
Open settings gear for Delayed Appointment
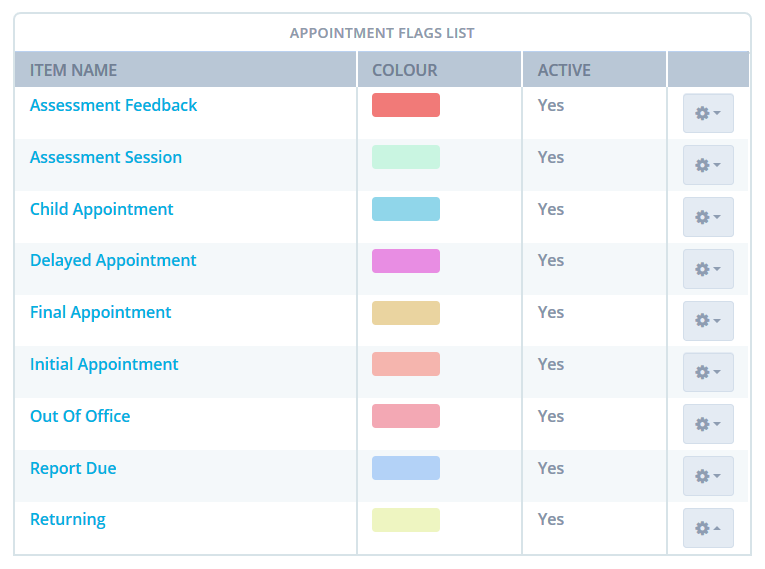click(708, 269)
